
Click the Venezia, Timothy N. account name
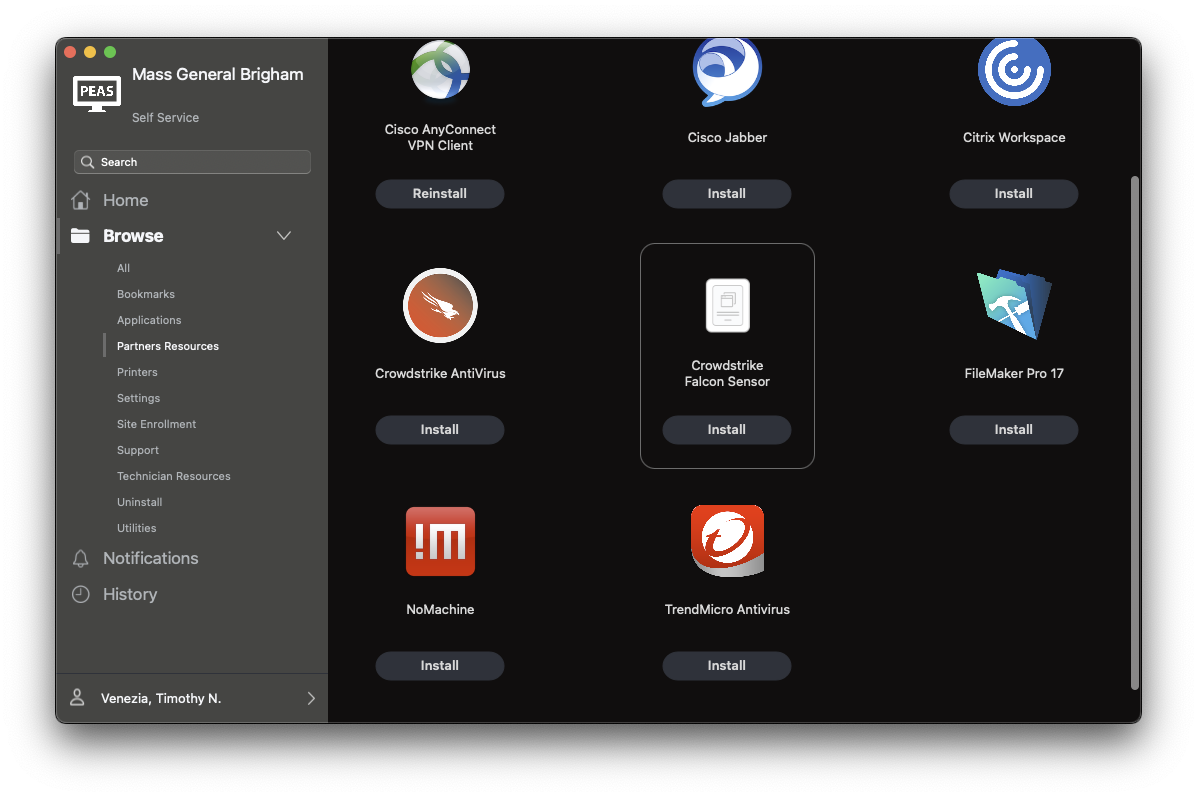[161, 699]
